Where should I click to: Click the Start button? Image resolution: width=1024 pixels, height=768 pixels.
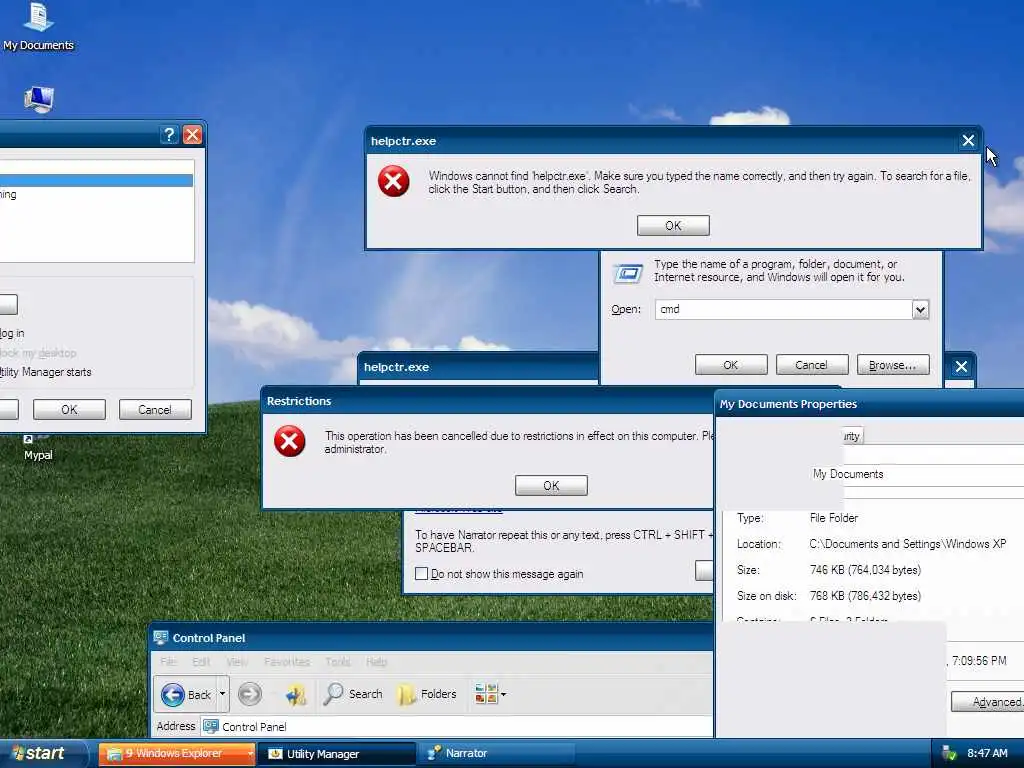[x=42, y=754]
